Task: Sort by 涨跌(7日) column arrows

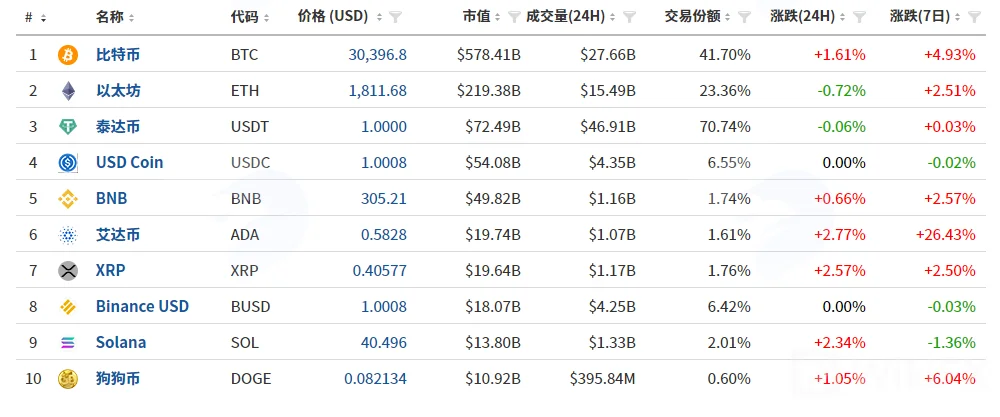Action: coord(958,18)
